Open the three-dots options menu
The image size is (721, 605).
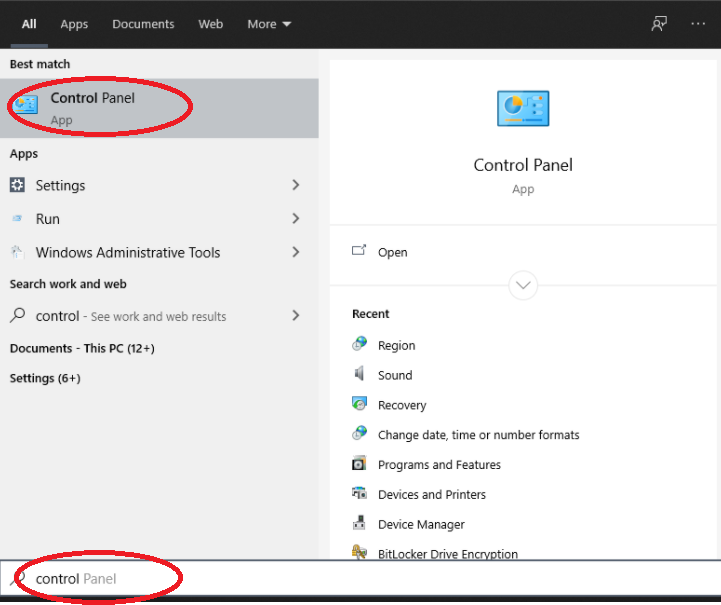click(x=698, y=23)
